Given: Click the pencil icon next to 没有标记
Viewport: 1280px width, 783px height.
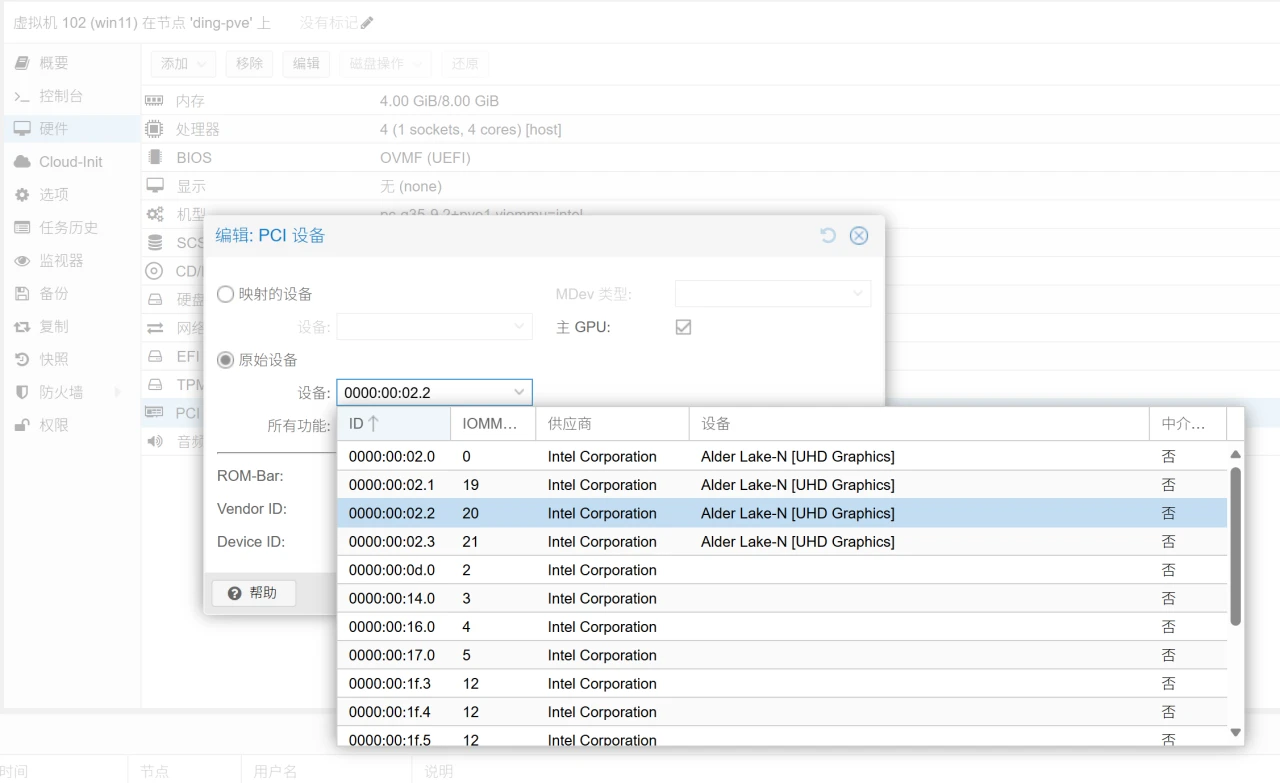Looking at the screenshot, I should pos(367,23).
